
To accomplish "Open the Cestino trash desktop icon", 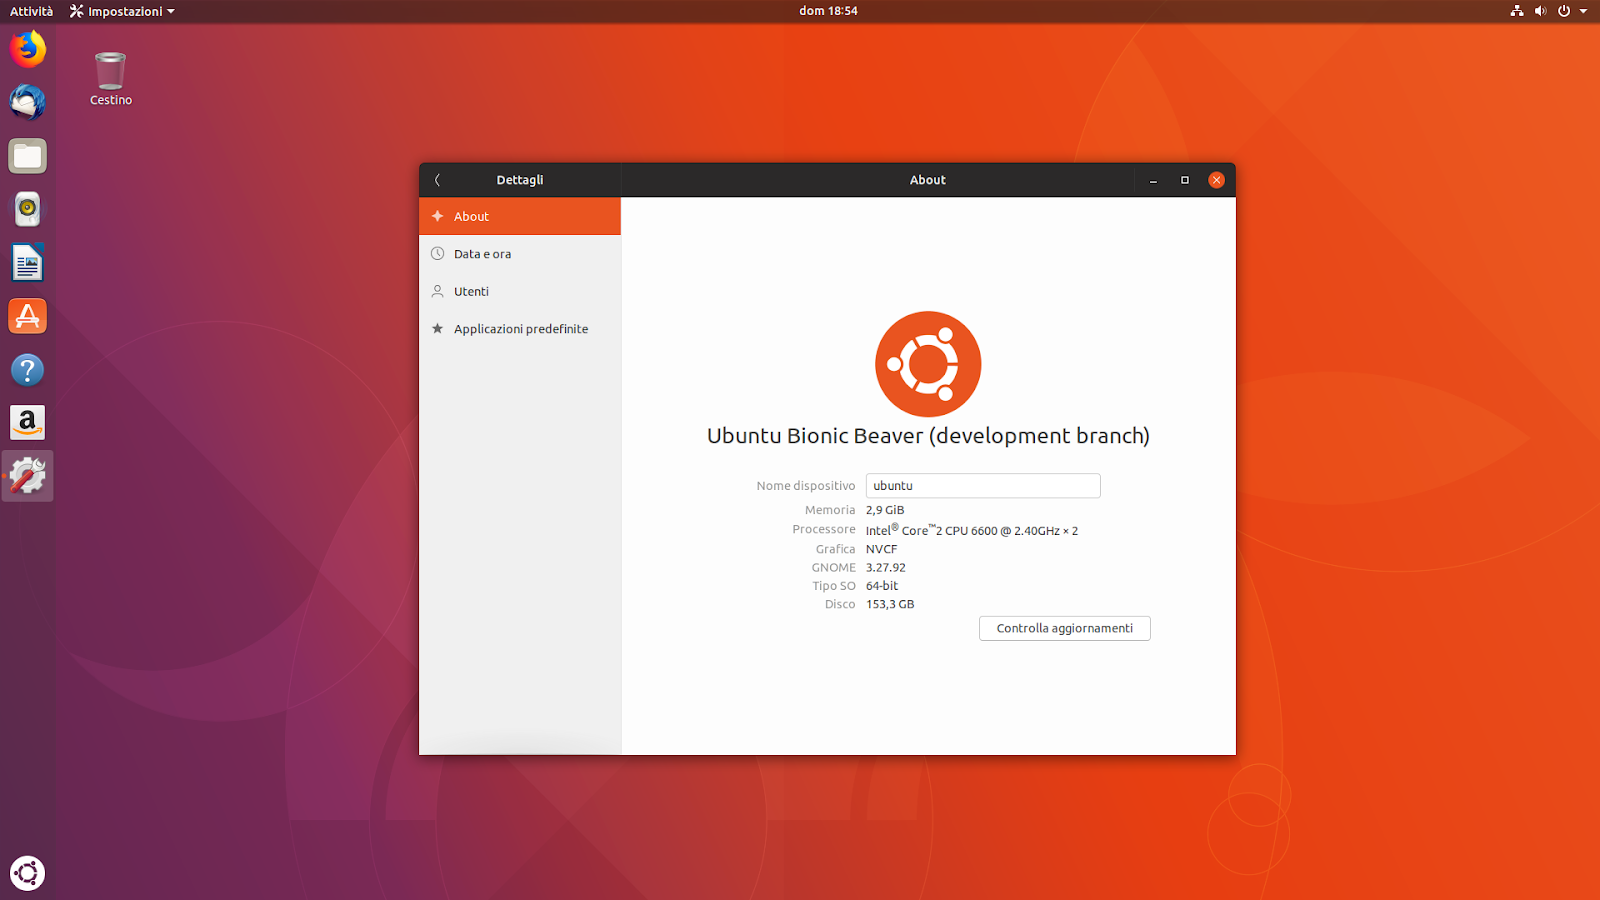I will tap(110, 70).
